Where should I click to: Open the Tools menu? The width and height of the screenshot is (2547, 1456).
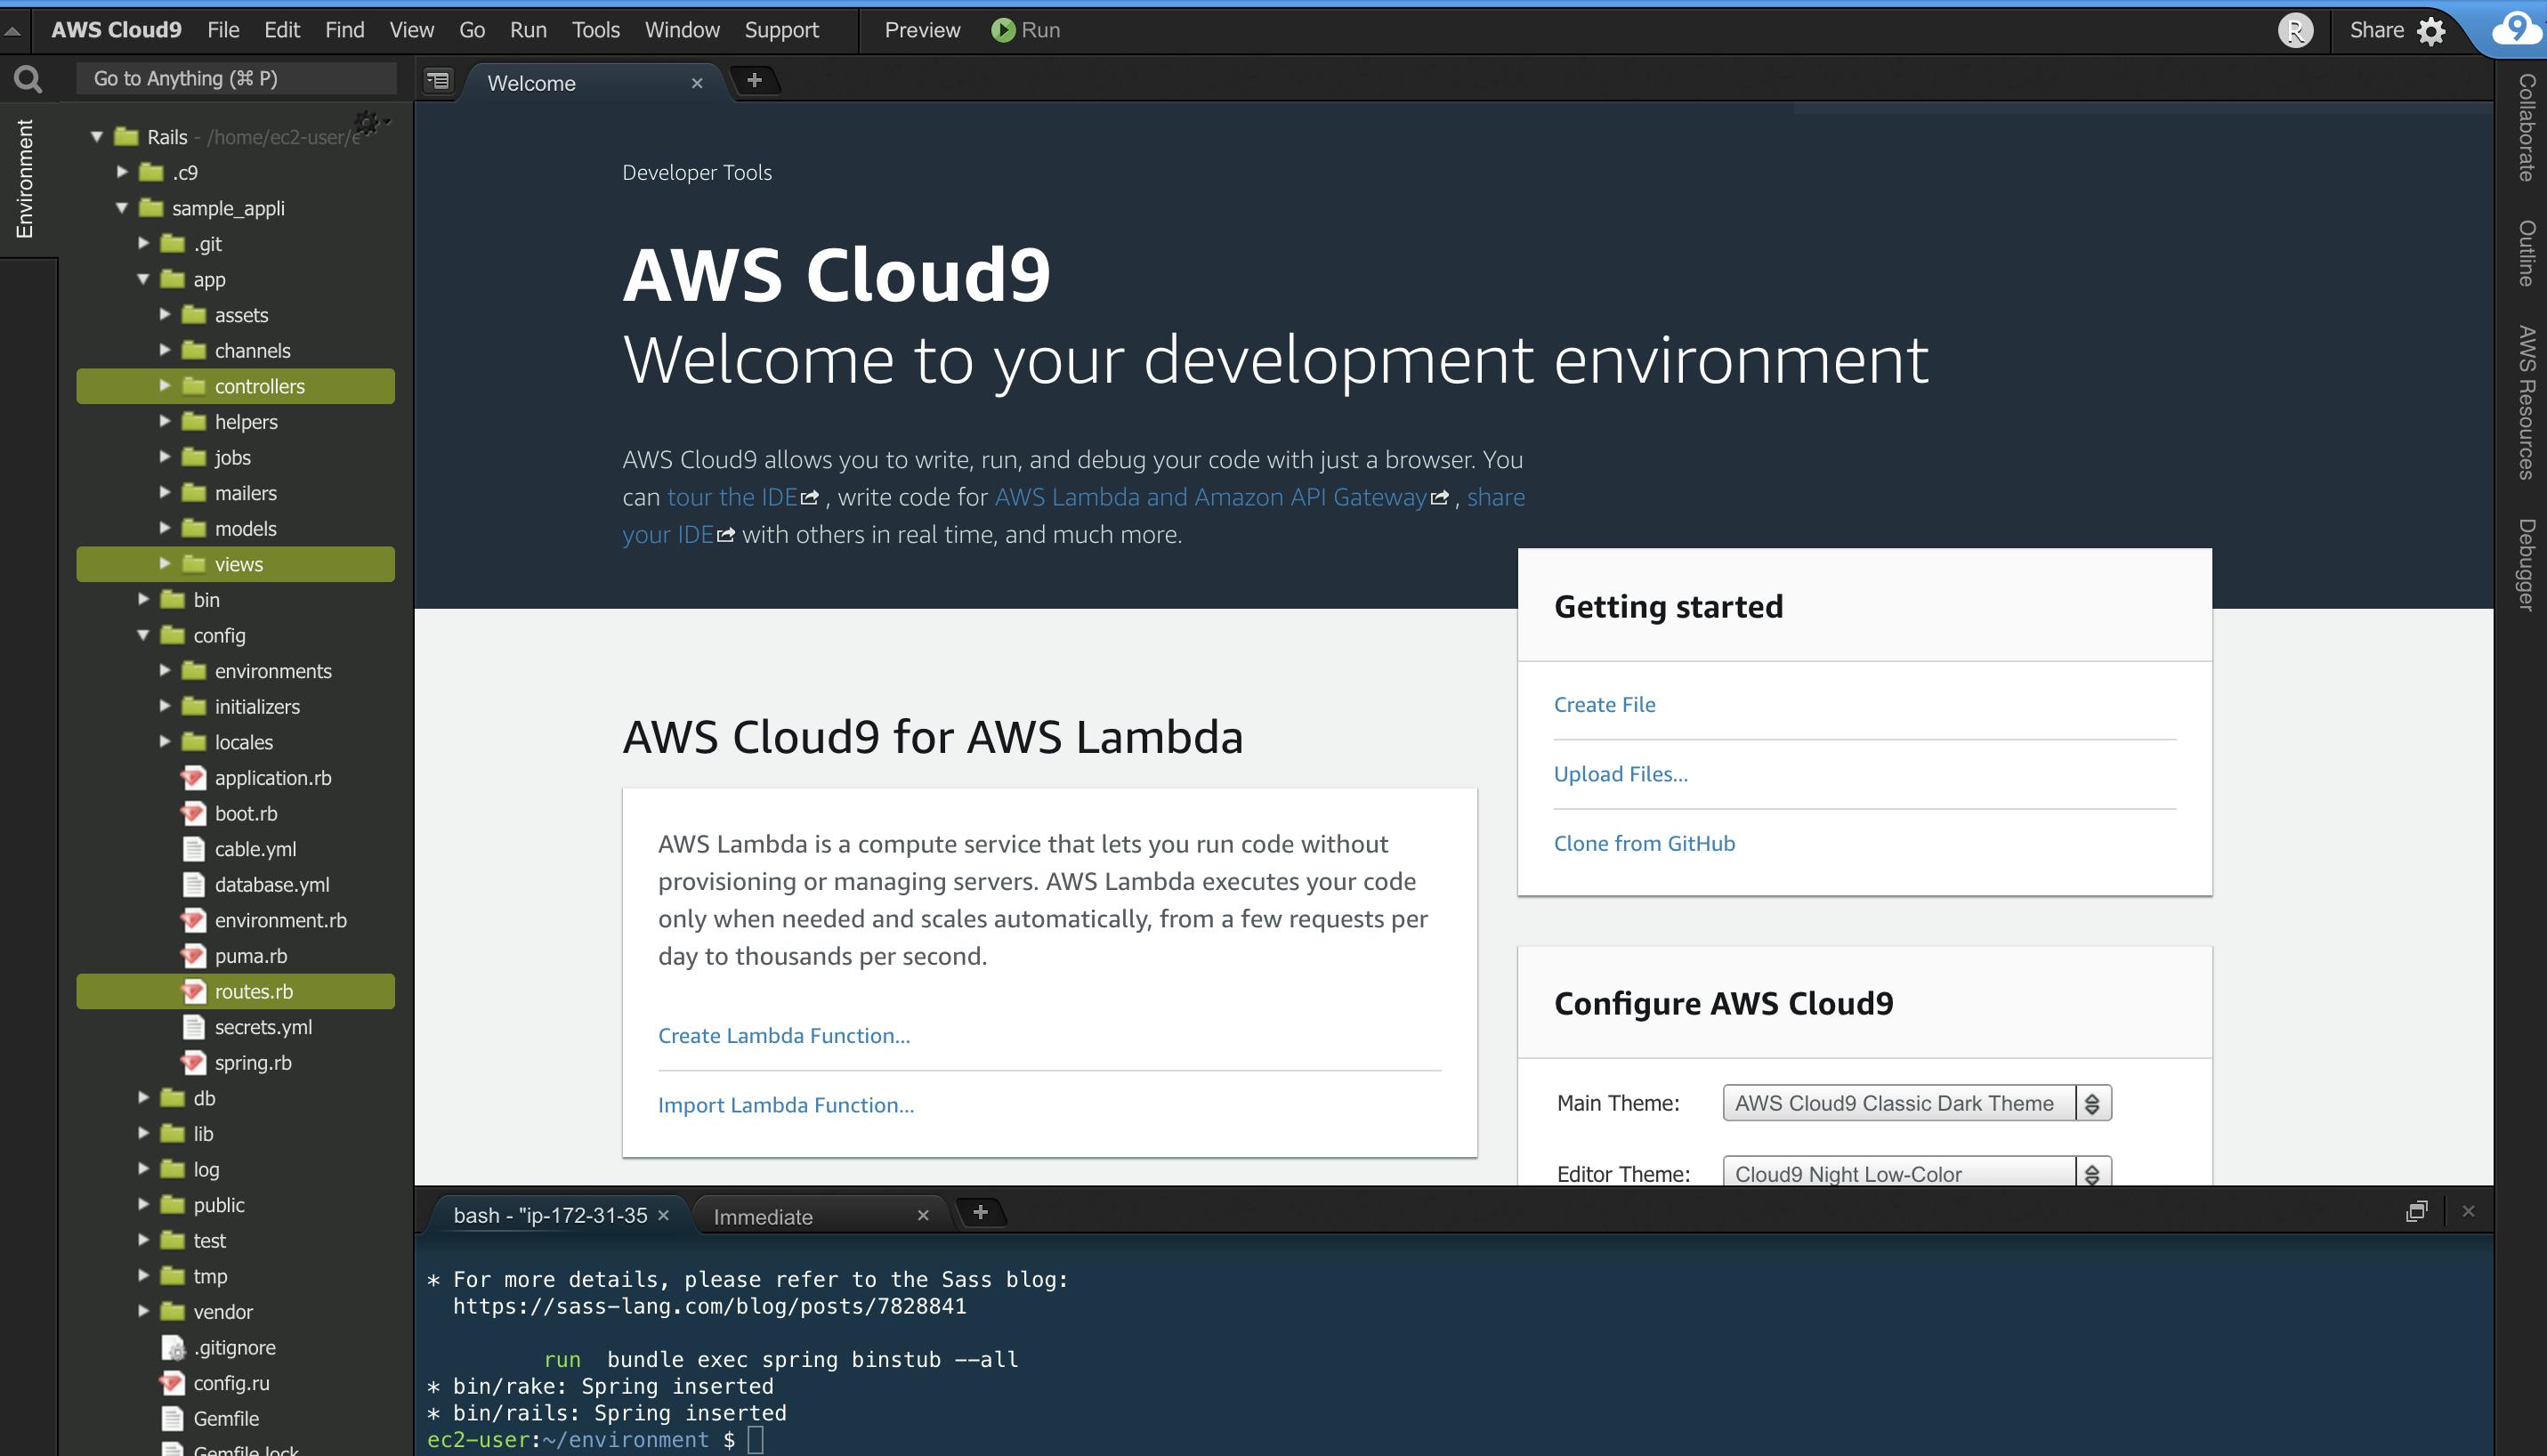pyautogui.click(x=595, y=30)
